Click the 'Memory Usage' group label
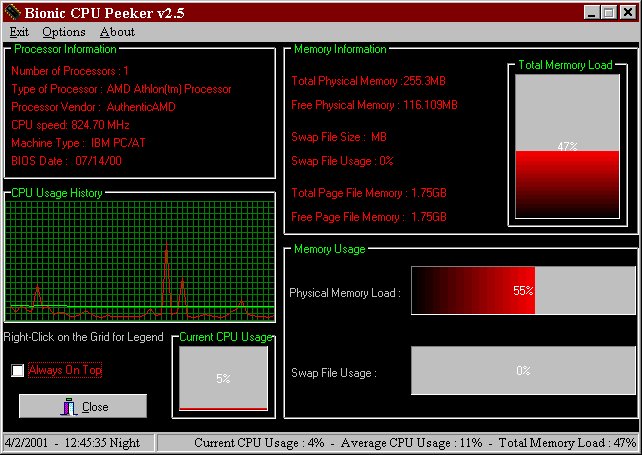Screen dimensions: 642x455 [330, 249]
